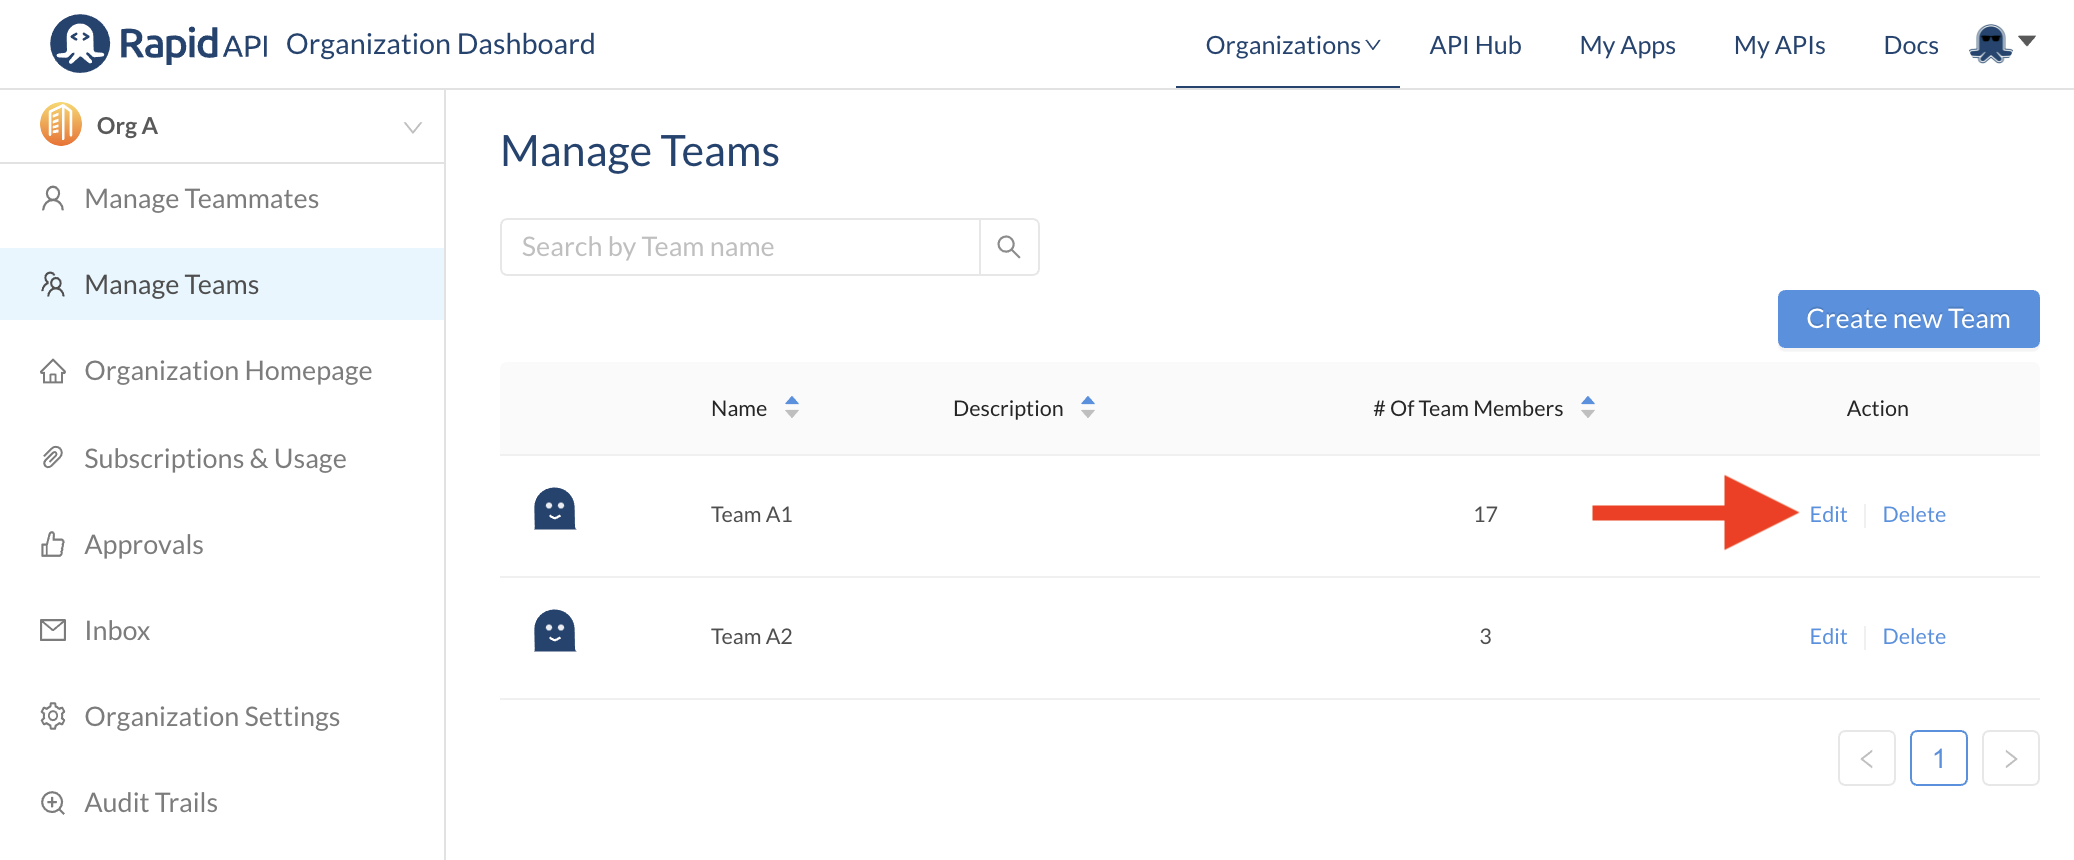This screenshot has height=860, width=2074.
Task: Click Delete for Team A1
Action: click(x=1914, y=514)
